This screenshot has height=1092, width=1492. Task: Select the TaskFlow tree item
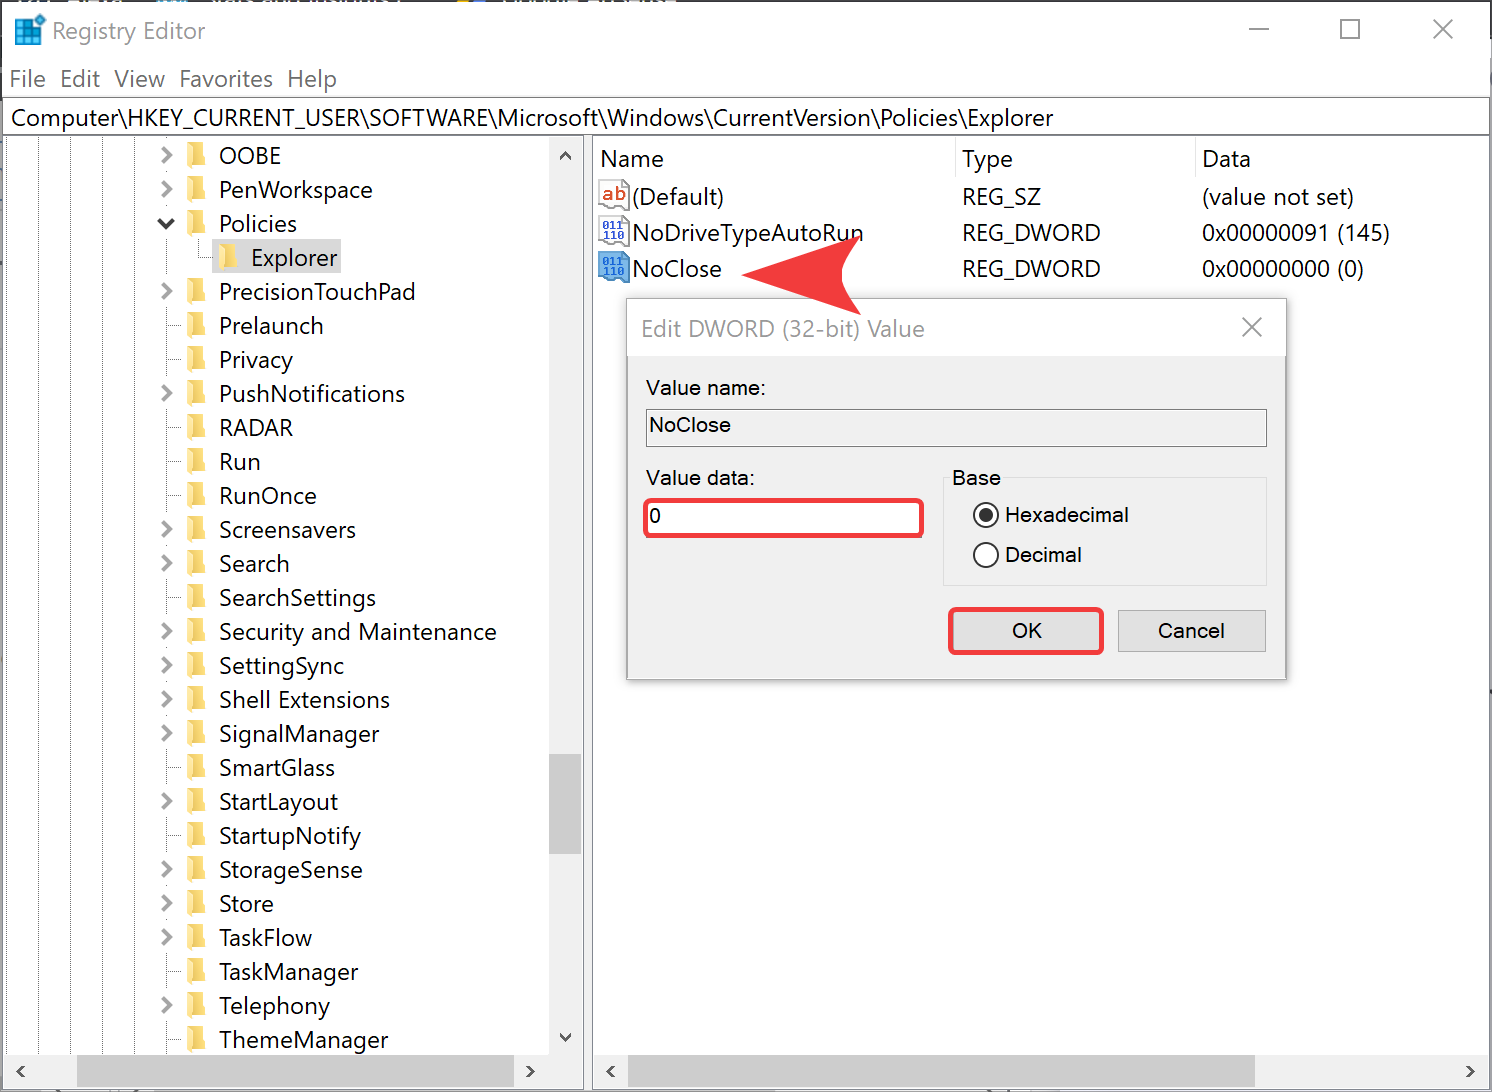pos(265,937)
